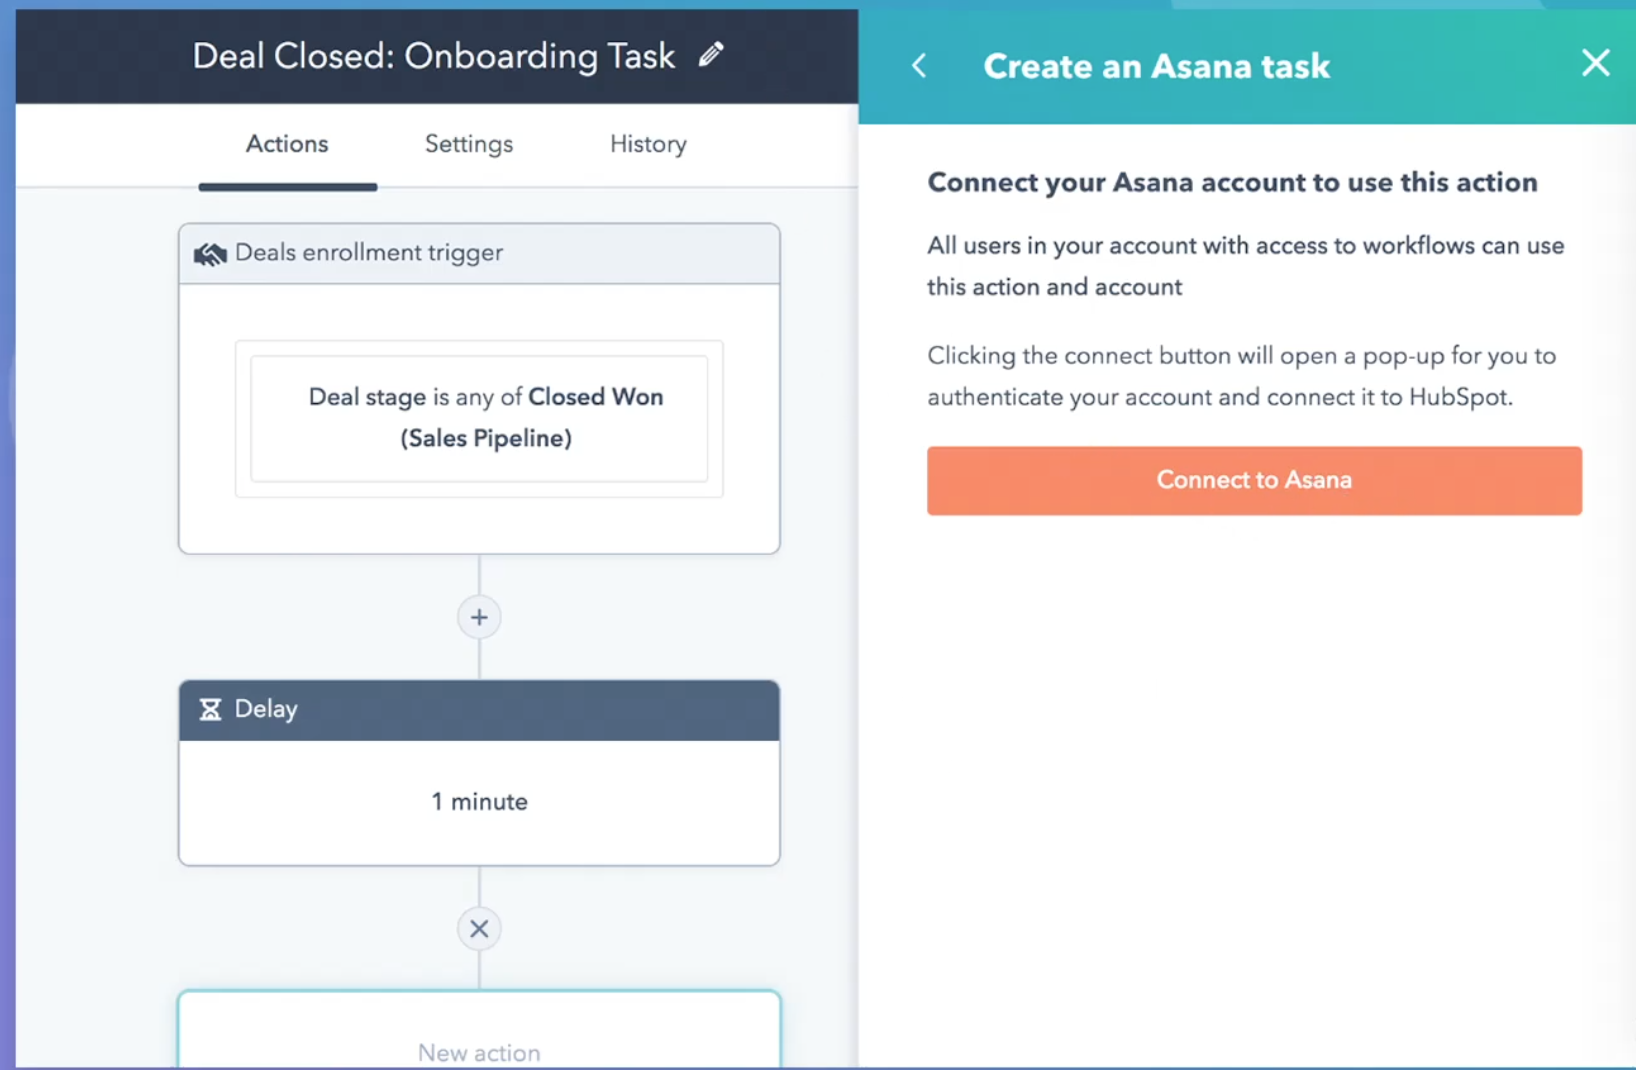Open the Settings tab
The width and height of the screenshot is (1636, 1070).
point(468,144)
